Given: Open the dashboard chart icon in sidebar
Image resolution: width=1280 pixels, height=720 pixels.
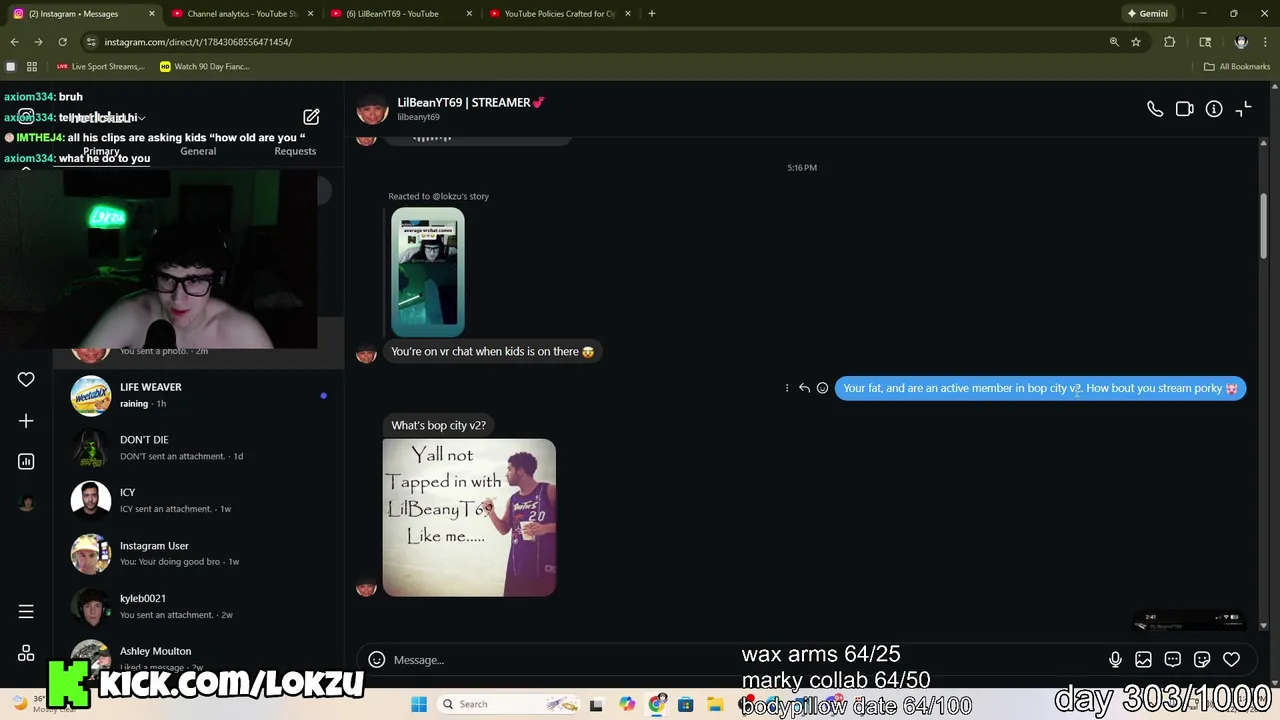Looking at the screenshot, I should click(26, 461).
